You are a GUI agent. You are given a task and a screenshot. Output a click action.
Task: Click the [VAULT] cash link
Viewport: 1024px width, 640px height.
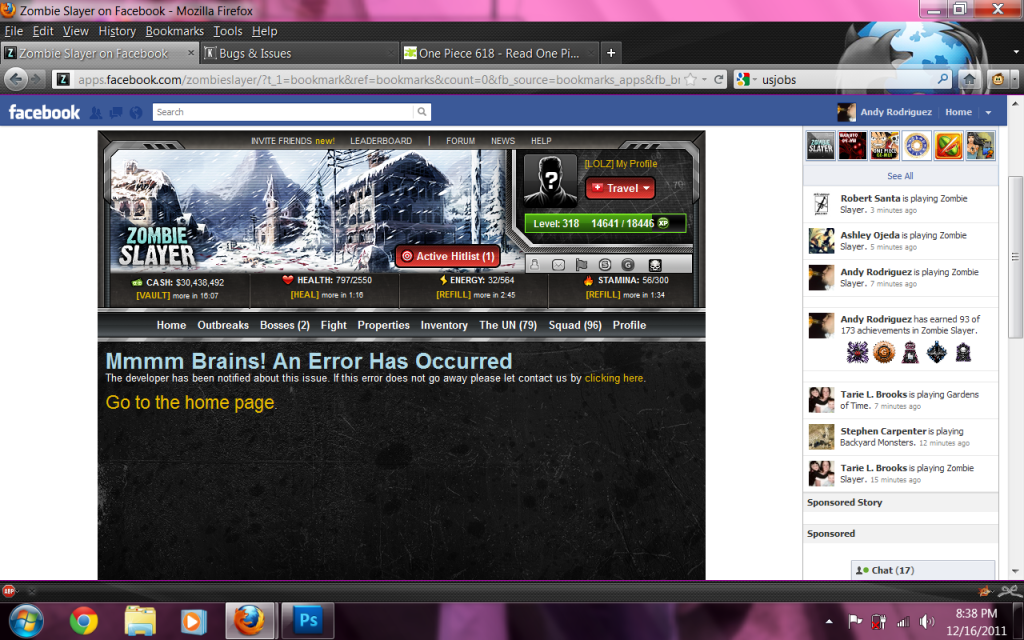[153, 296]
